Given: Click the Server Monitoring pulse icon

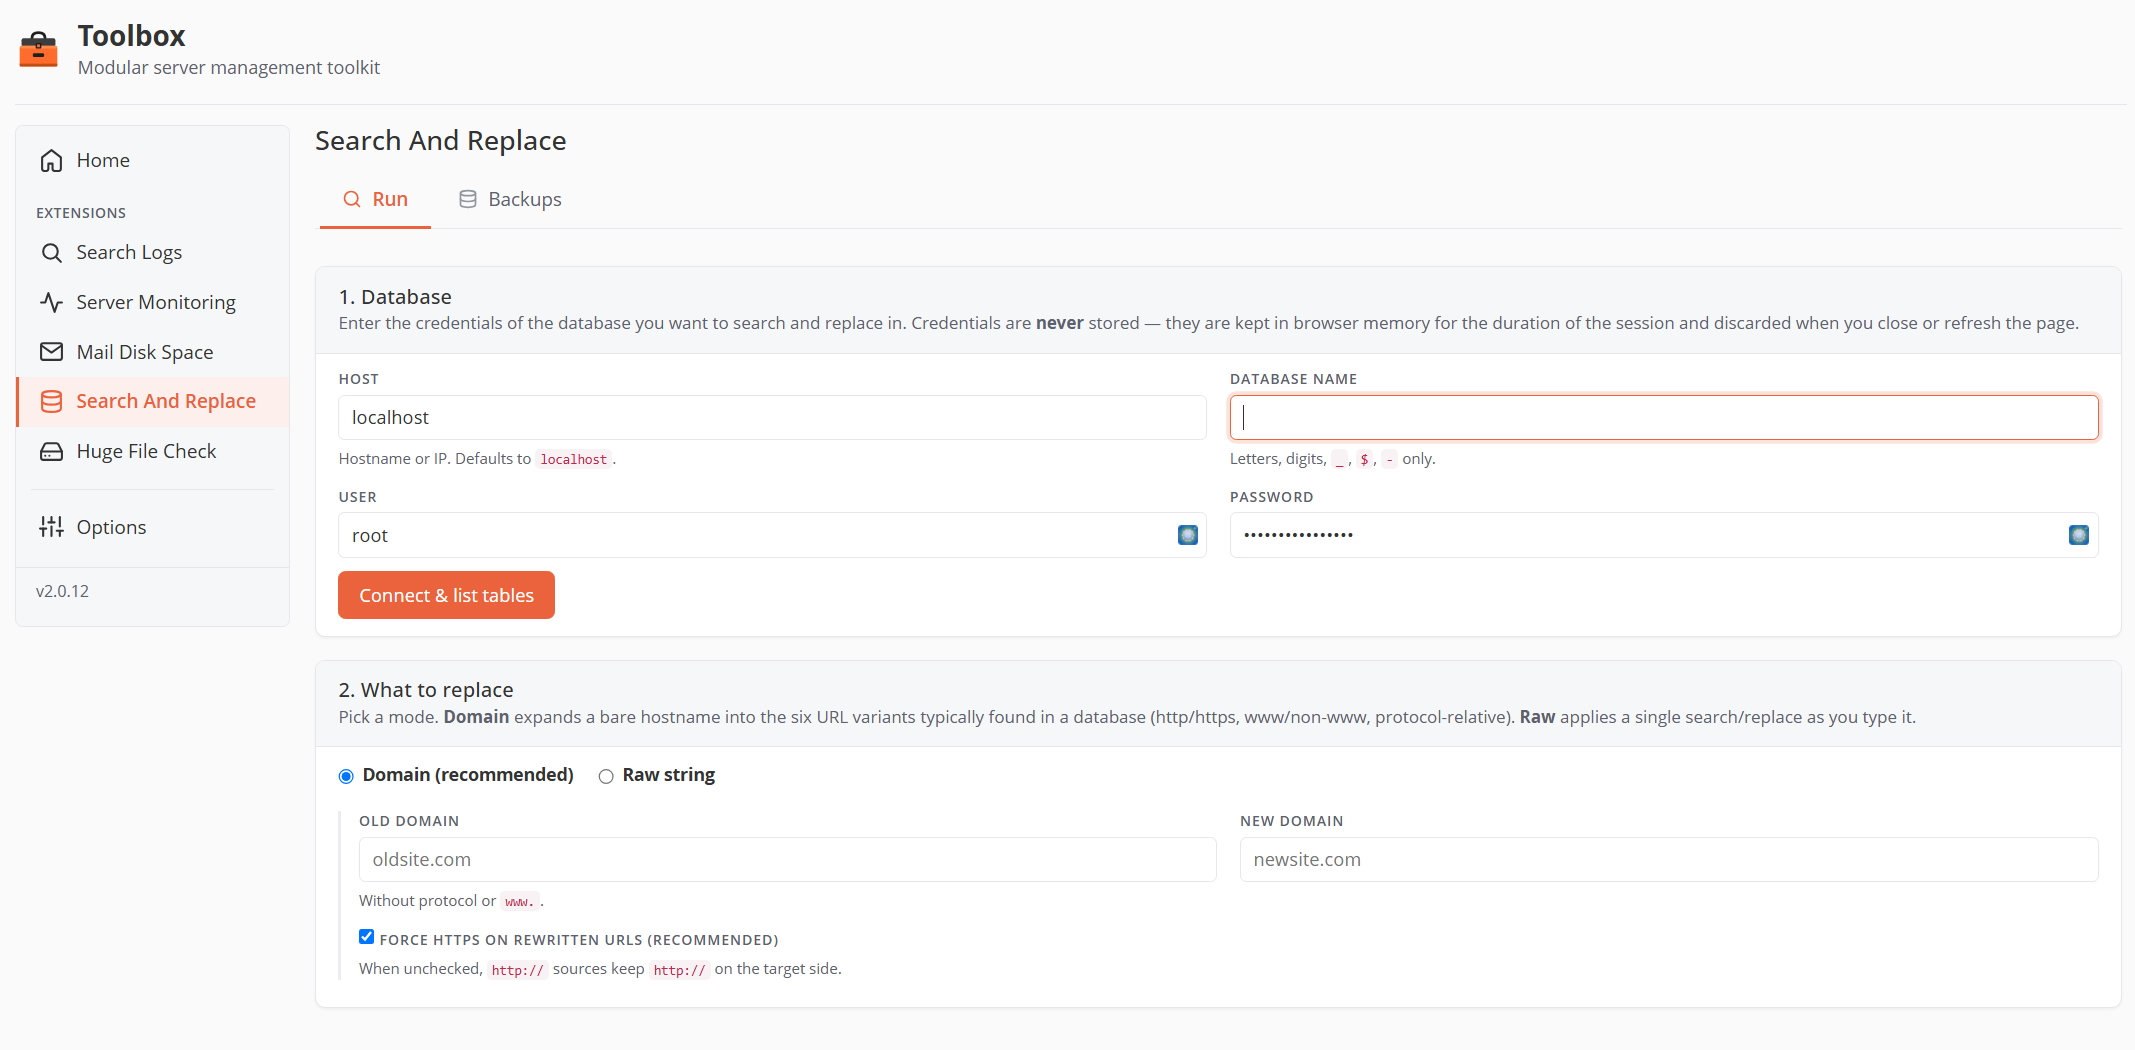Looking at the screenshot, I should pyautogui.click(x=51, y=302).
